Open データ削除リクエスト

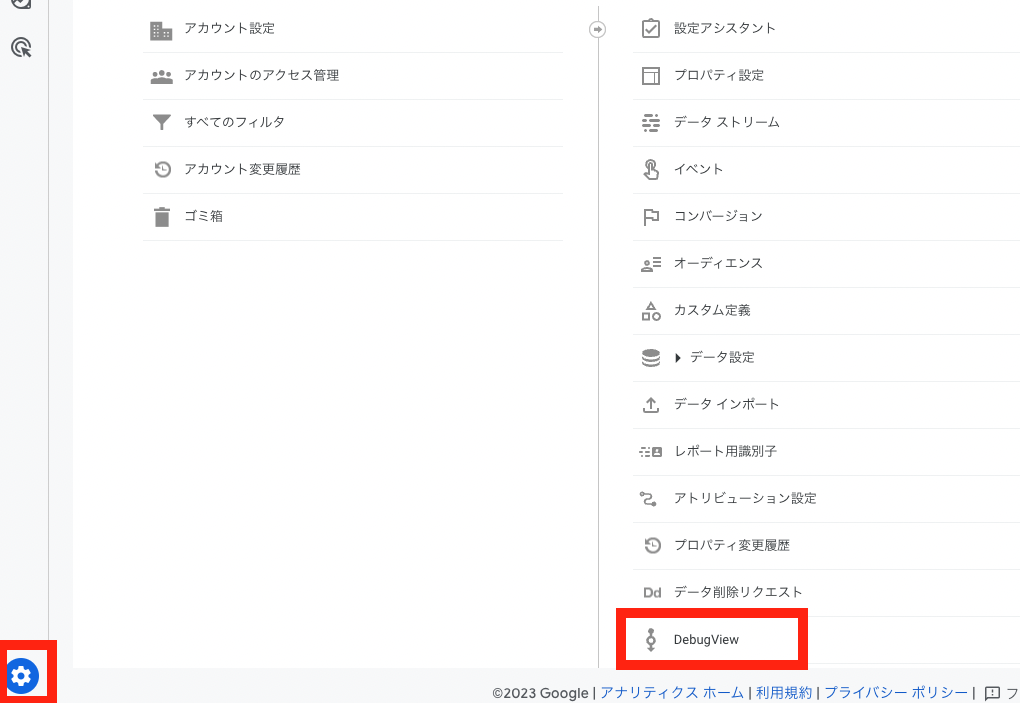click(738, 592)
